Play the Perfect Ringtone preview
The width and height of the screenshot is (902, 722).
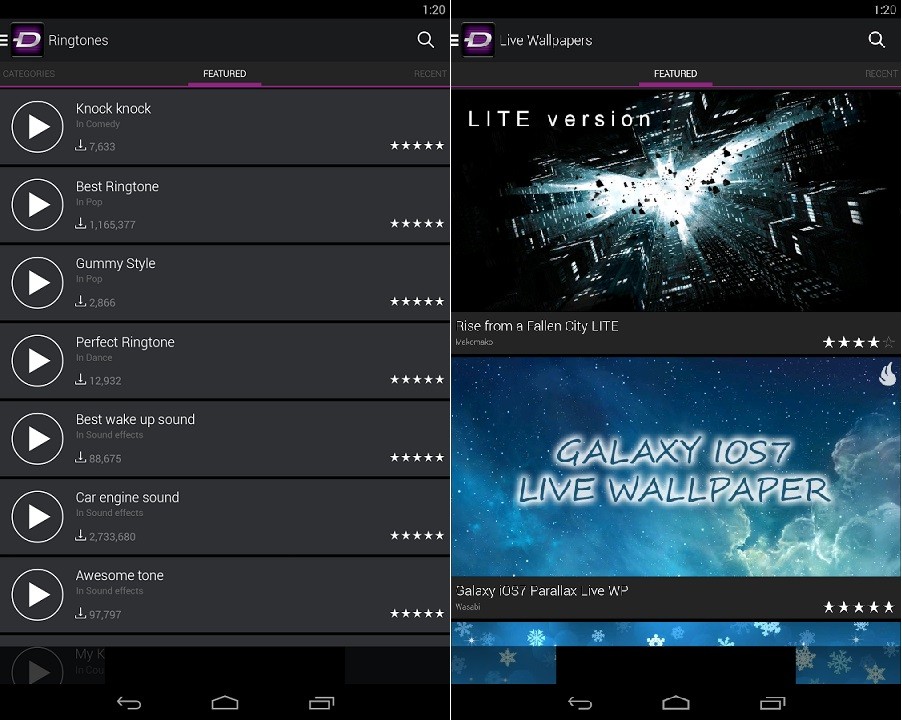(37, 361)
